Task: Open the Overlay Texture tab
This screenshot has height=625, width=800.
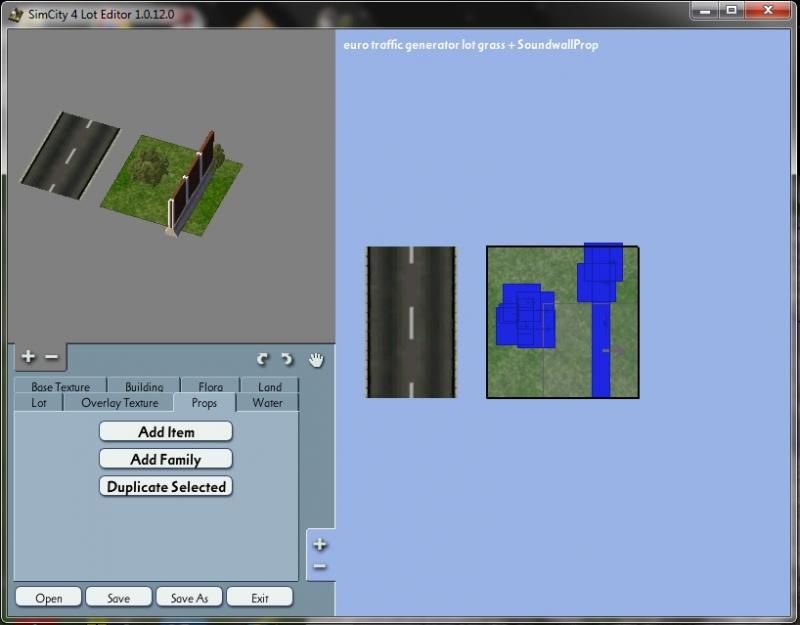Action: pyautogui.click(x=119, y=403)
